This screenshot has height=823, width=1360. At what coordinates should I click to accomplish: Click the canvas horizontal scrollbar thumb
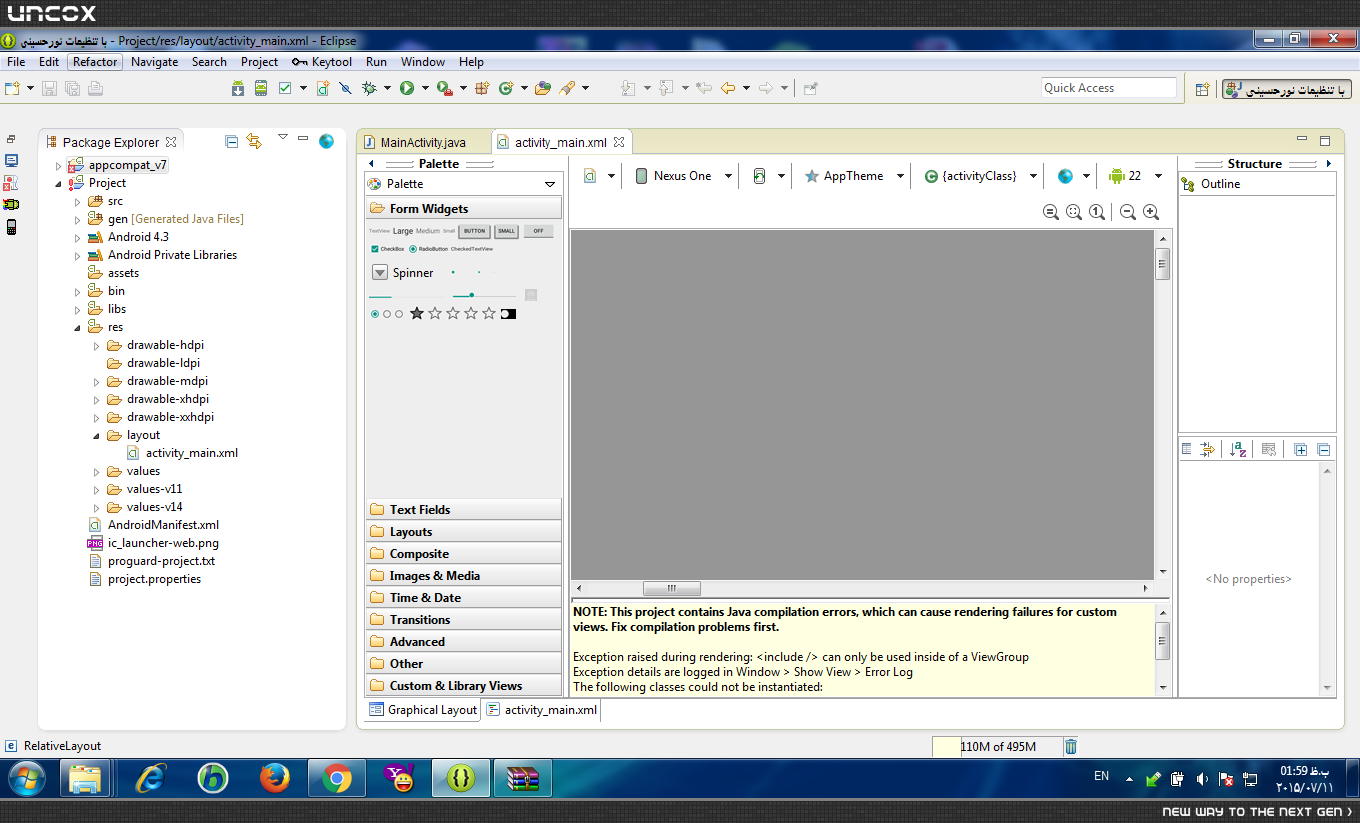click(x=672, y=588)
